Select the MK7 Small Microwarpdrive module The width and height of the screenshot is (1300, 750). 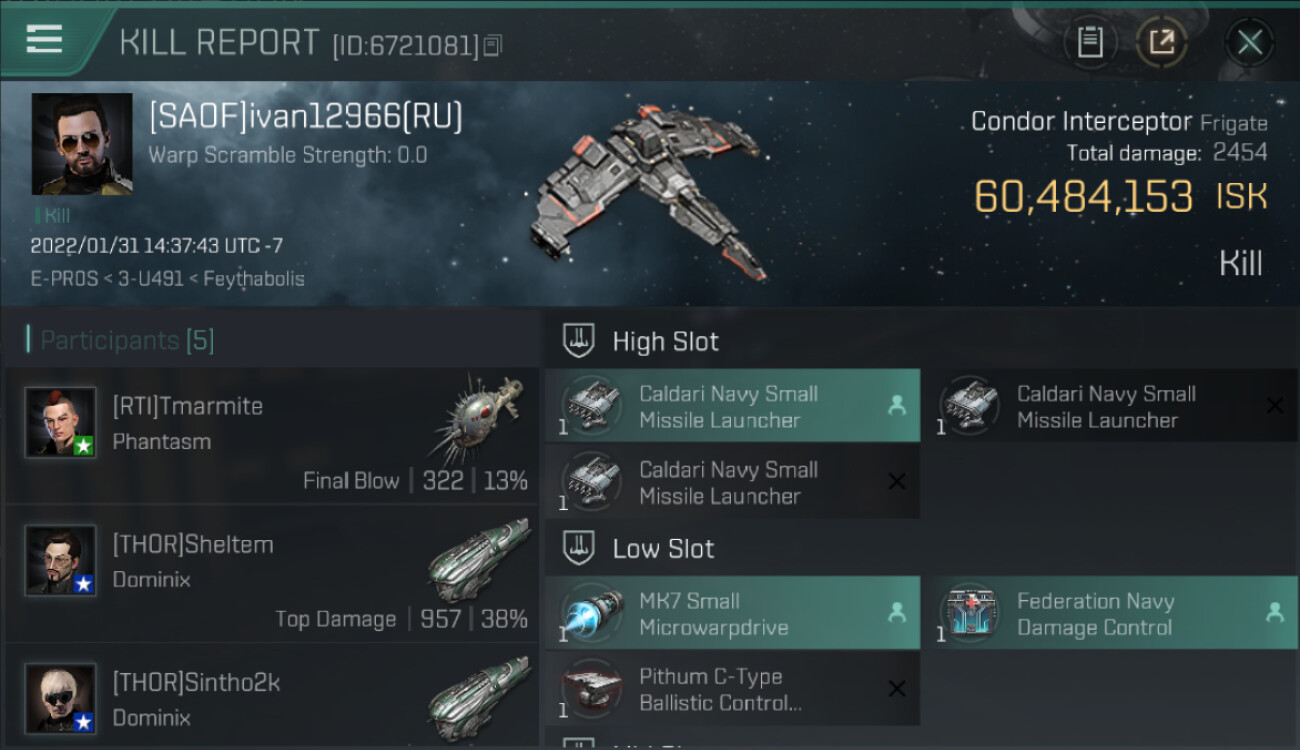coord(732,614)
